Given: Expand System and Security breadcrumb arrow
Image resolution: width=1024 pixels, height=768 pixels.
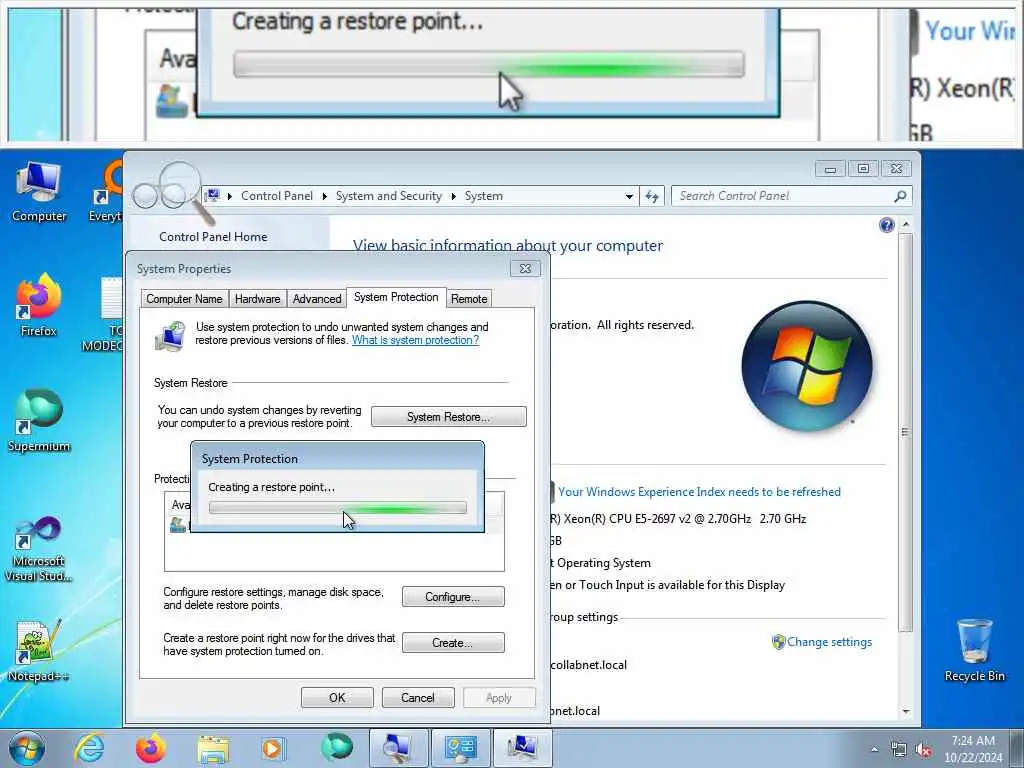Looking at the screenshot, I should point(453,196).
